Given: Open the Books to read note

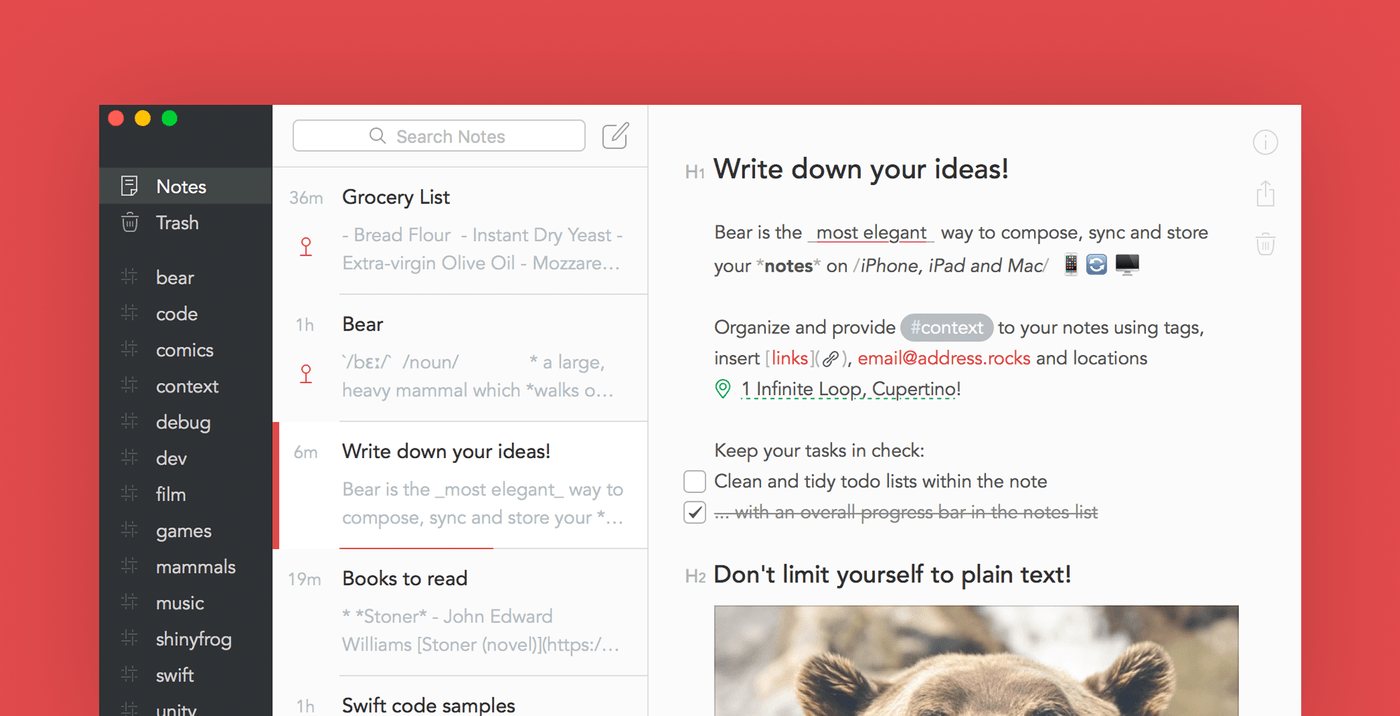Looking at the screenshot, I should tap(460, 612).
